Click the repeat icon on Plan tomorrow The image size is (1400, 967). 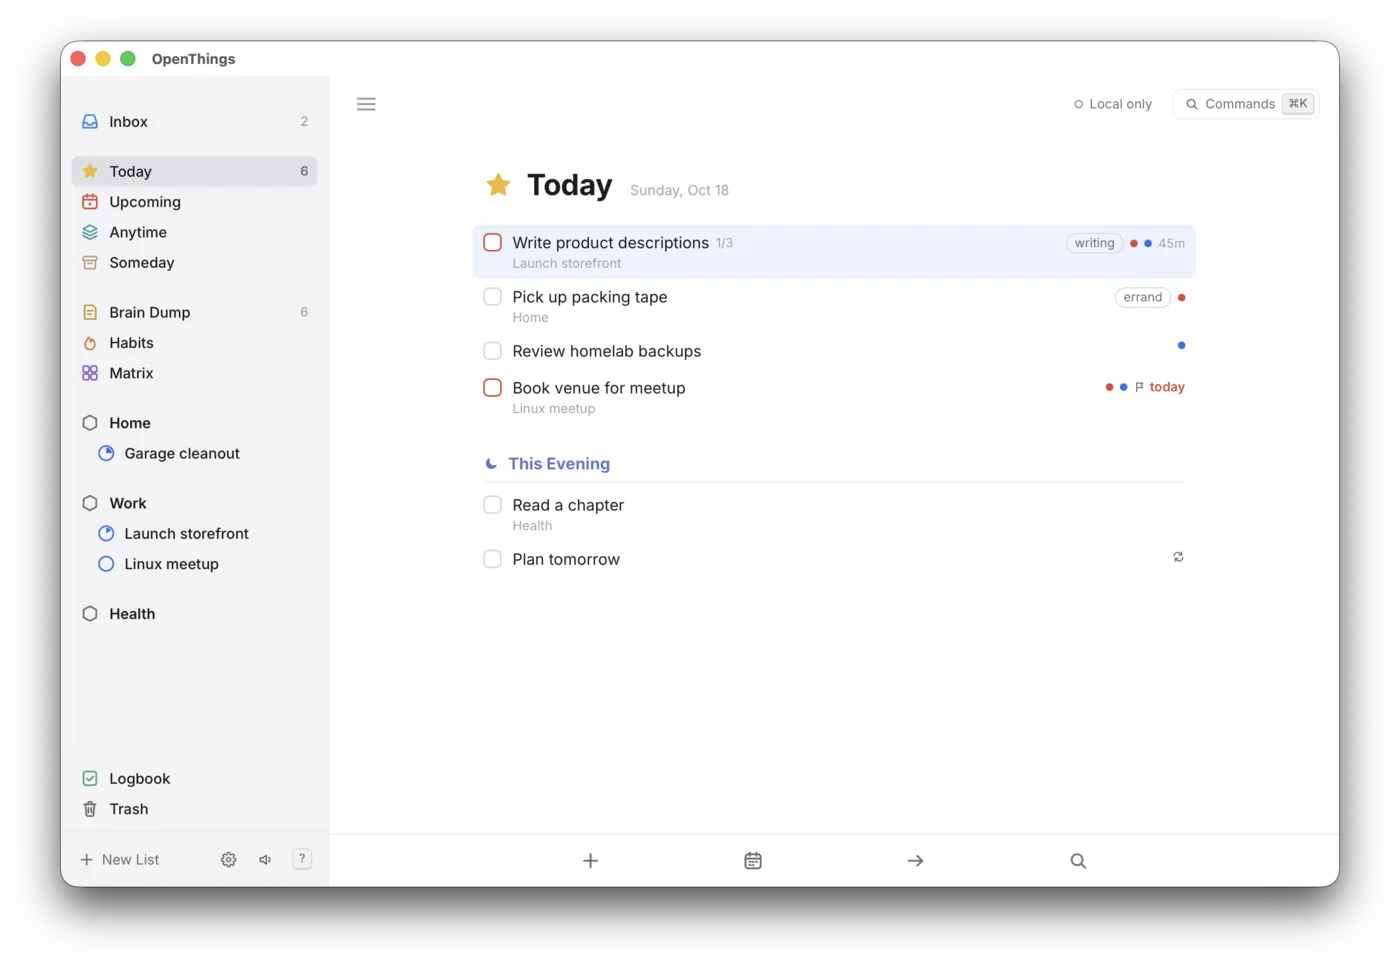[1179, 557]
